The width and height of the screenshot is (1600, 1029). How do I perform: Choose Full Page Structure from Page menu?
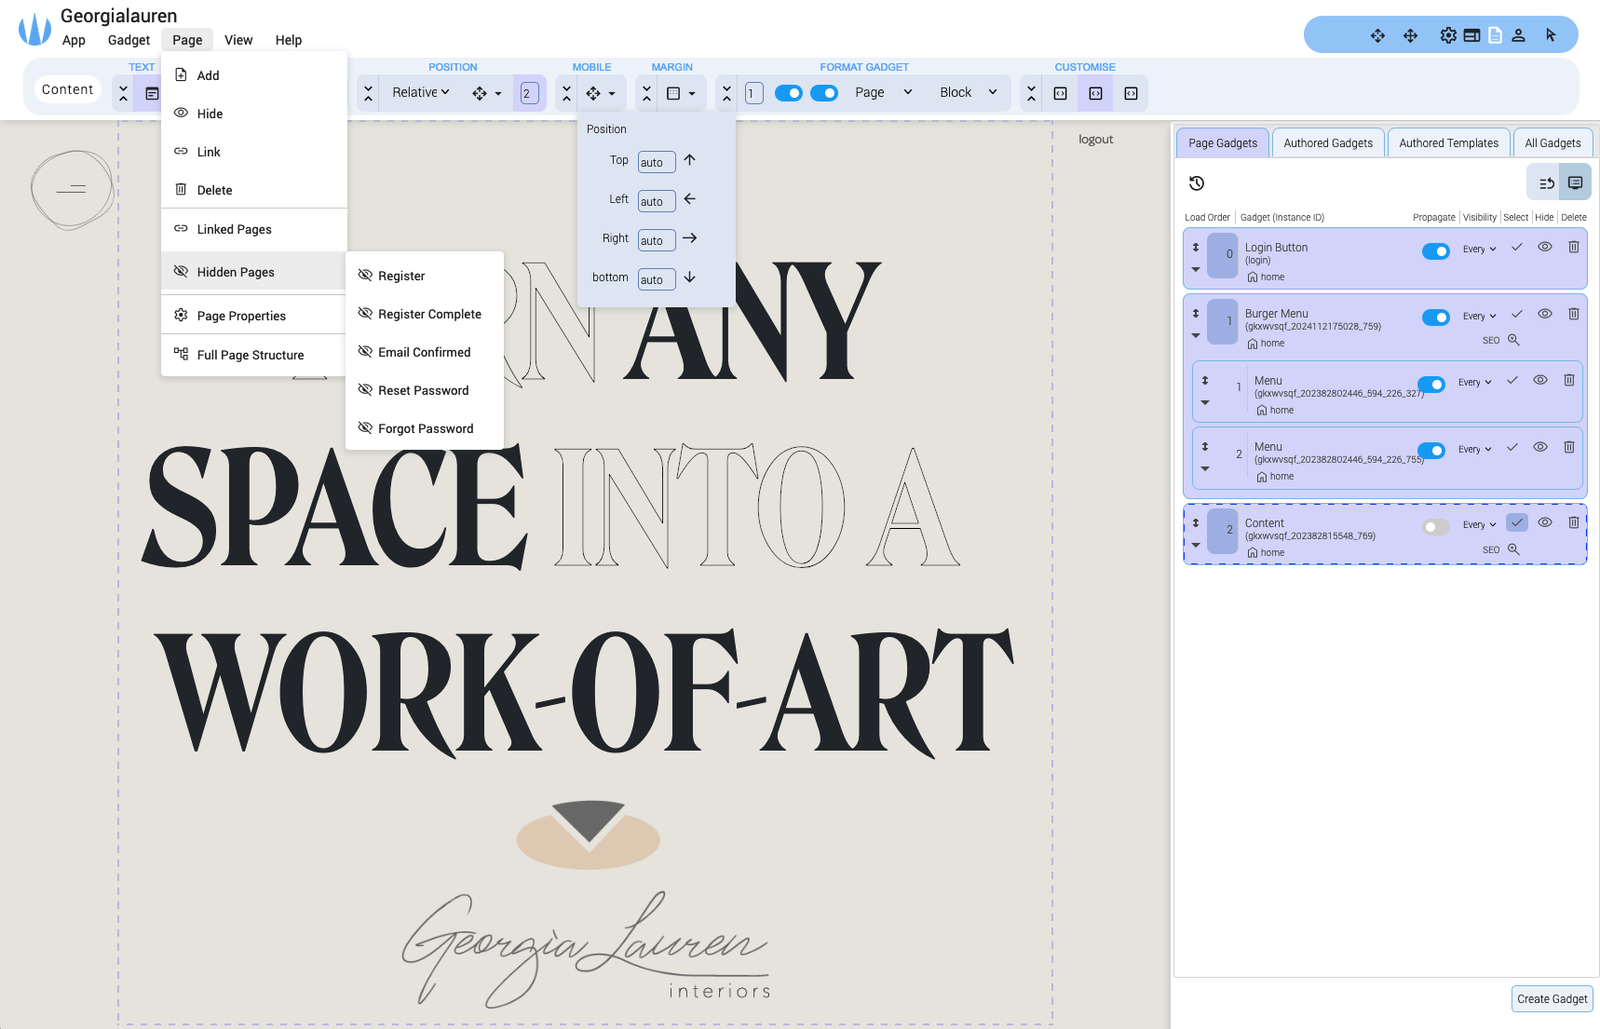point(254,355)
